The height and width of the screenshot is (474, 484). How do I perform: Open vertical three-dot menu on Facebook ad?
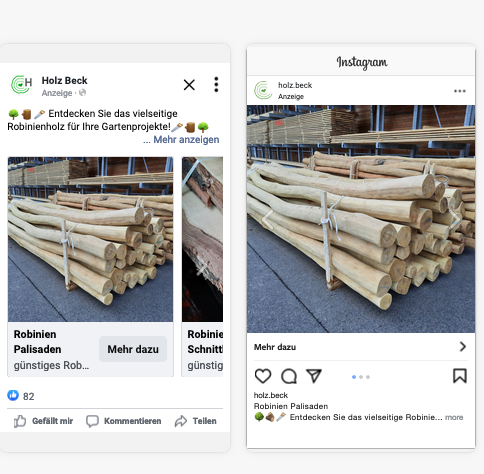(216, 84)
